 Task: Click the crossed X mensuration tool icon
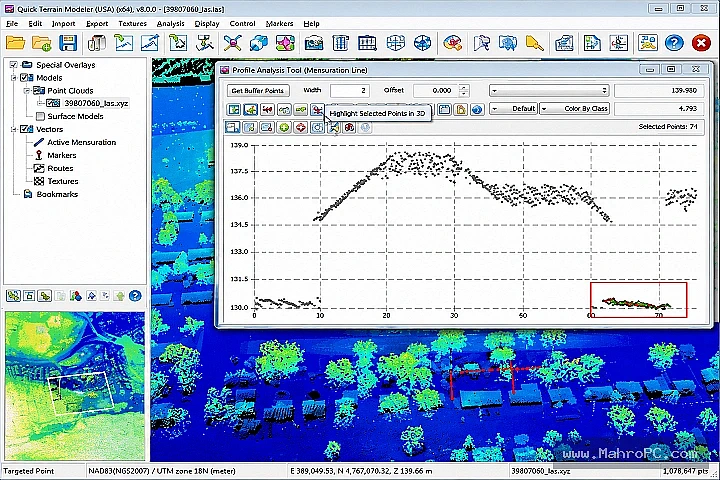[233, 43]
